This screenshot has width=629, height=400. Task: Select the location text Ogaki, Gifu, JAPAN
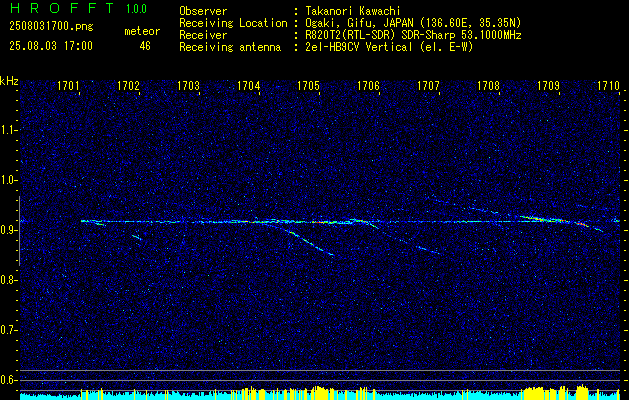[x=359, y=23]
